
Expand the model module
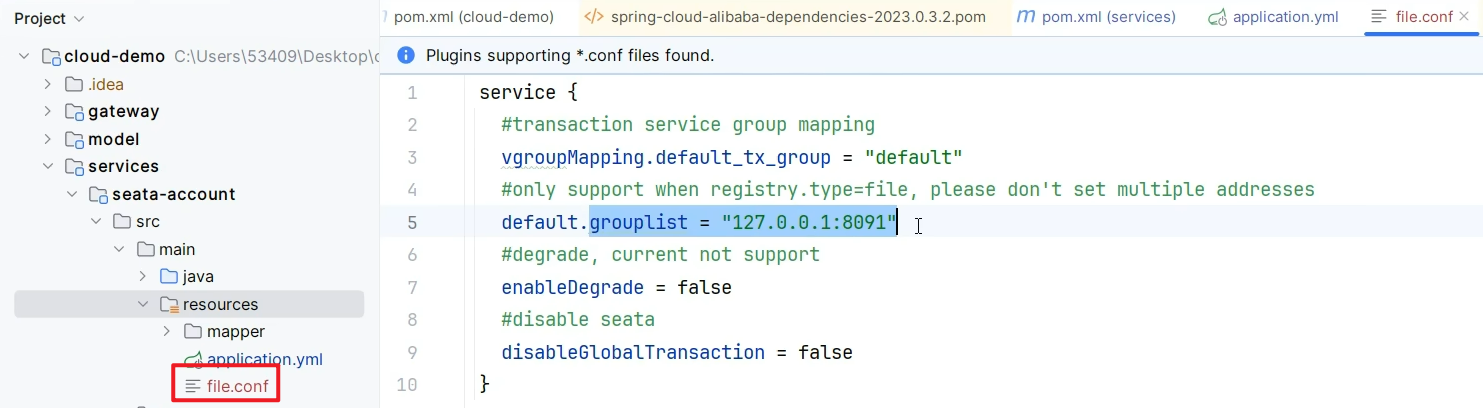pyautogui.click(x=47, y=139)
